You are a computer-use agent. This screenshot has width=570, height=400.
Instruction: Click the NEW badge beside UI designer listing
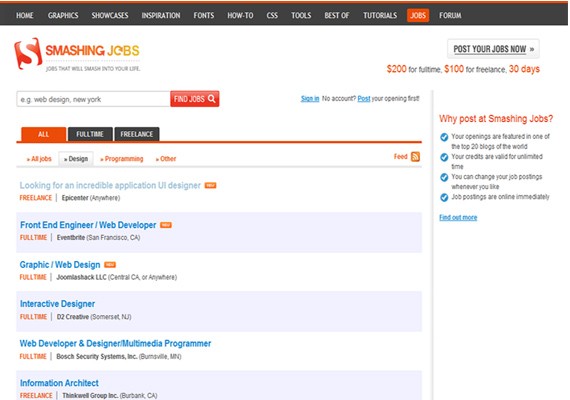coord(210,185)
